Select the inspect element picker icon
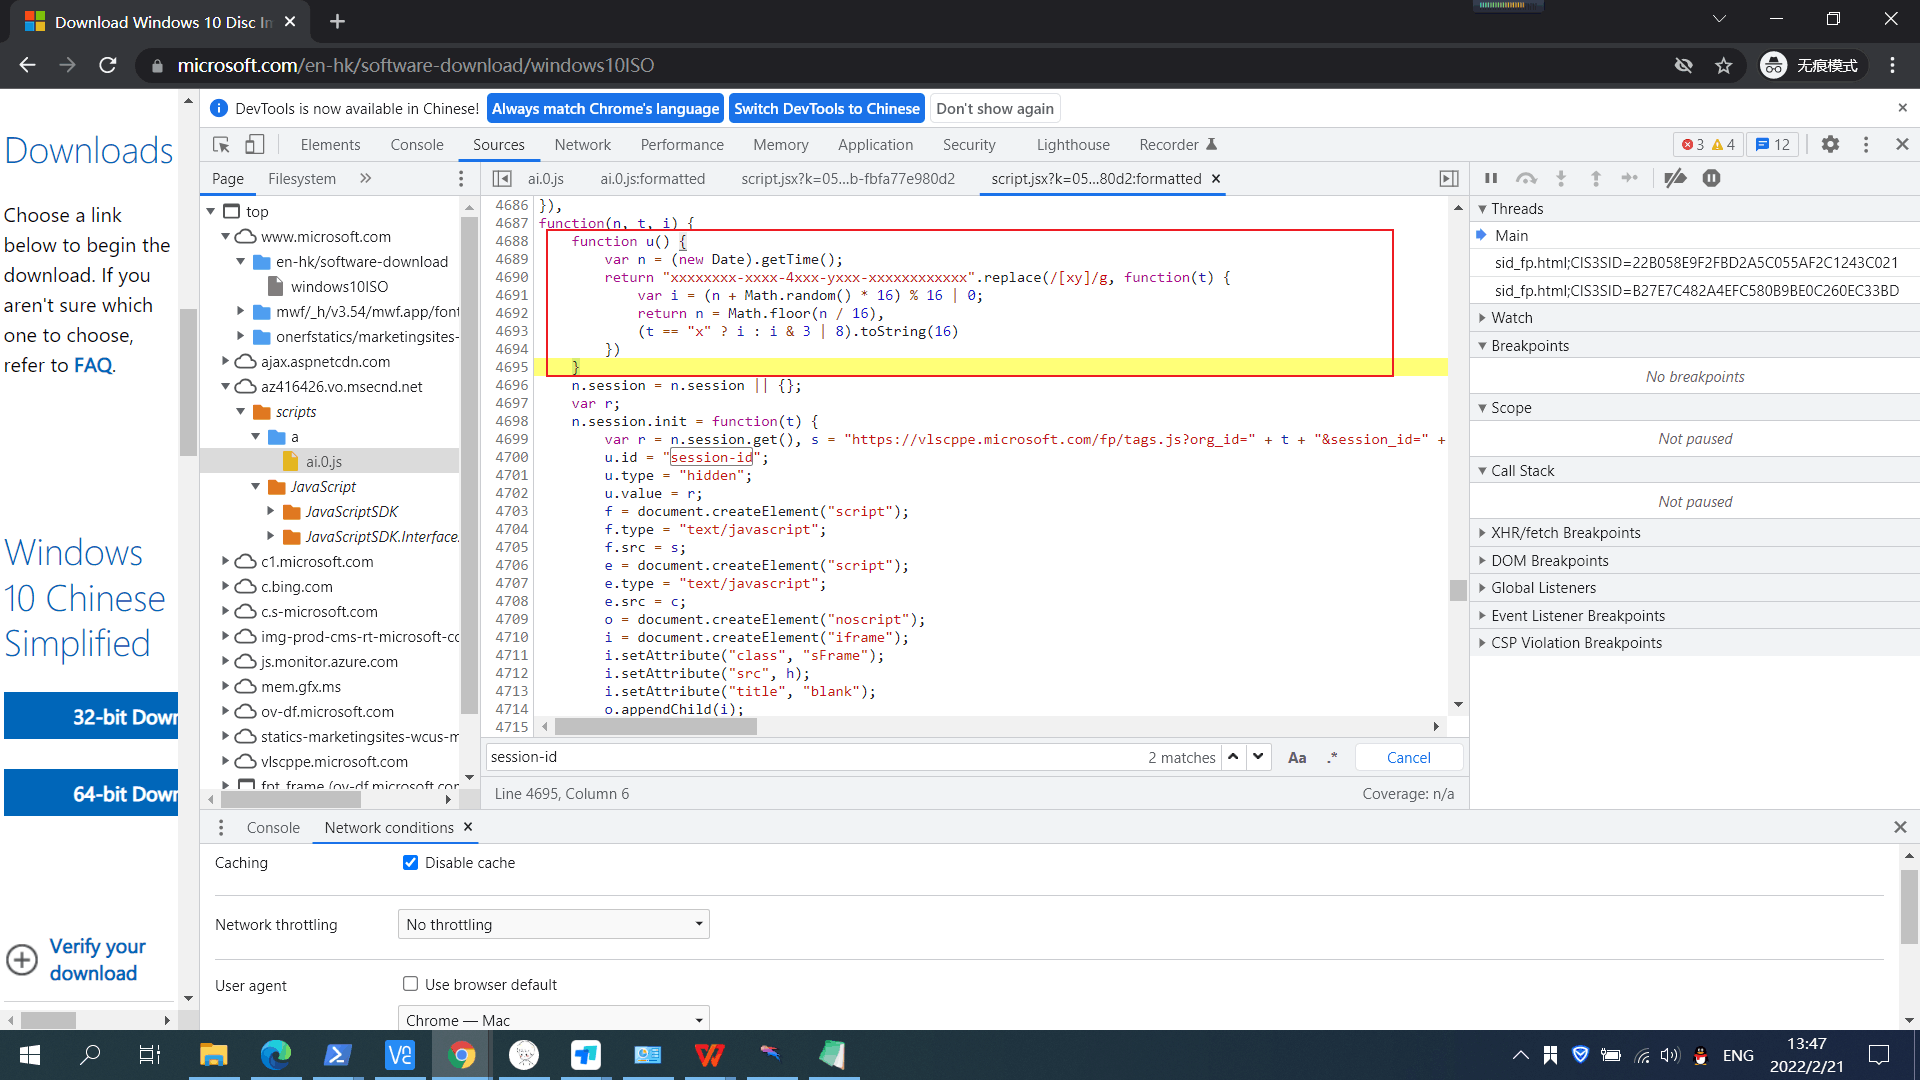 pos(221,145)
